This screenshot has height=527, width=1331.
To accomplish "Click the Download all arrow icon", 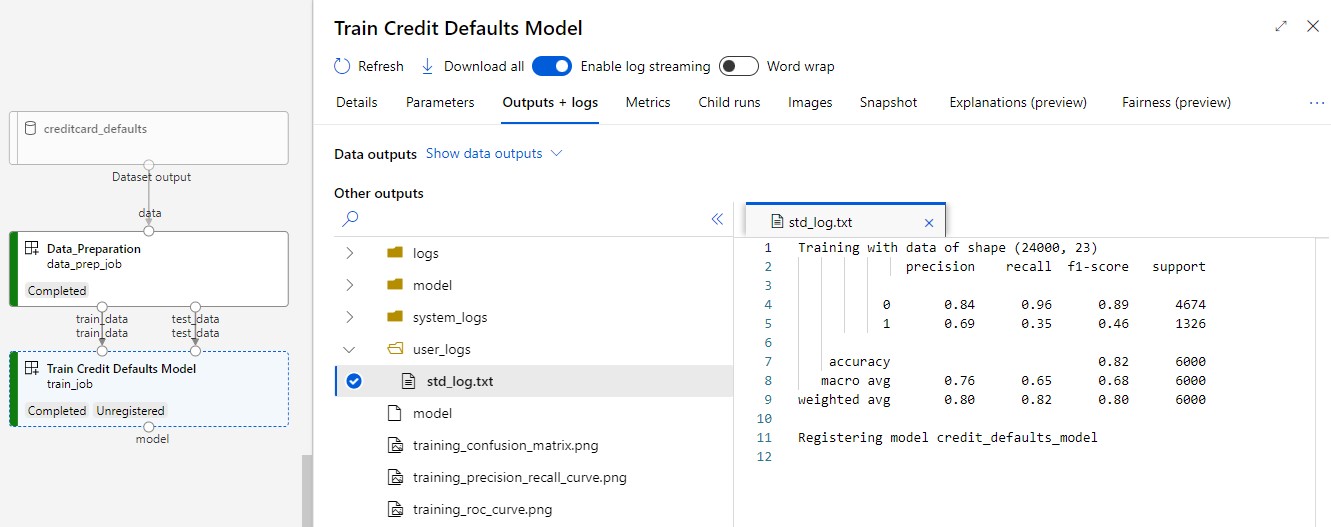I will 427,66.
